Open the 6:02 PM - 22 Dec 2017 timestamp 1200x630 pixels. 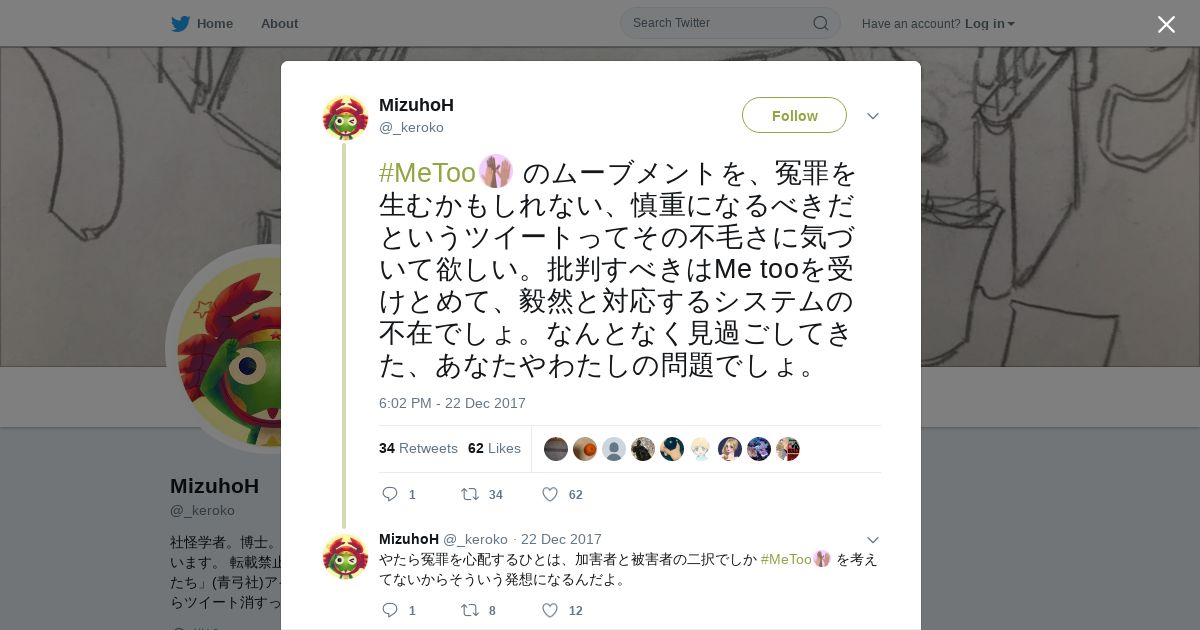[x=452, y=403]
